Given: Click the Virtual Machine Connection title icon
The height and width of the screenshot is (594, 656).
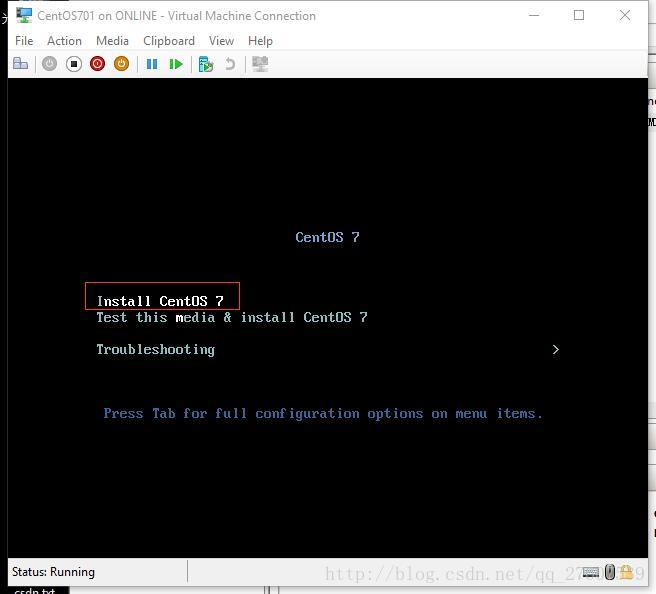Looking at the screenshot, I should pyautogui.click(x=24, y=15).
